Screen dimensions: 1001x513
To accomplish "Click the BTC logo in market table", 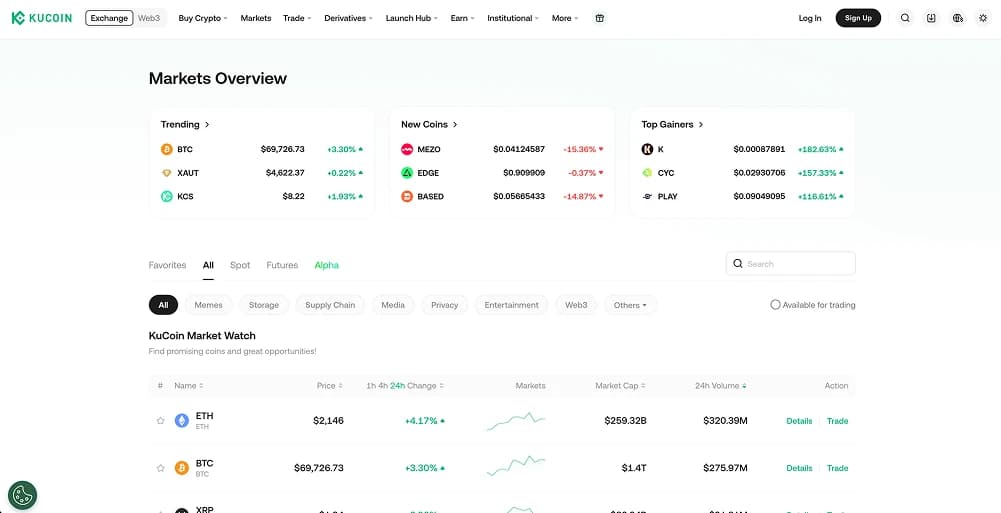I will pos(182,468).
